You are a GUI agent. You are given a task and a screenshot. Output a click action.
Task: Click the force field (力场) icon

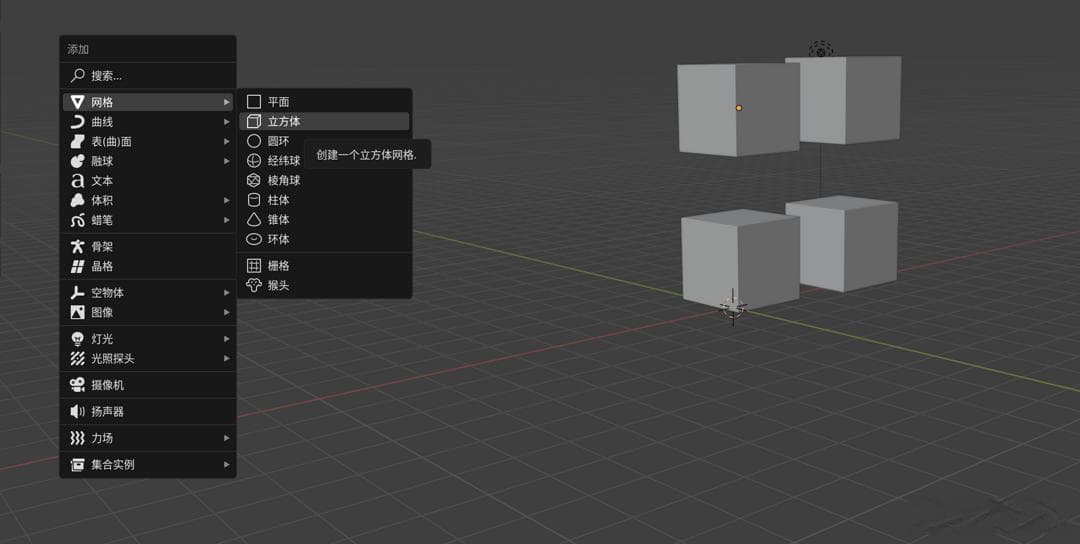pos(77,438)
